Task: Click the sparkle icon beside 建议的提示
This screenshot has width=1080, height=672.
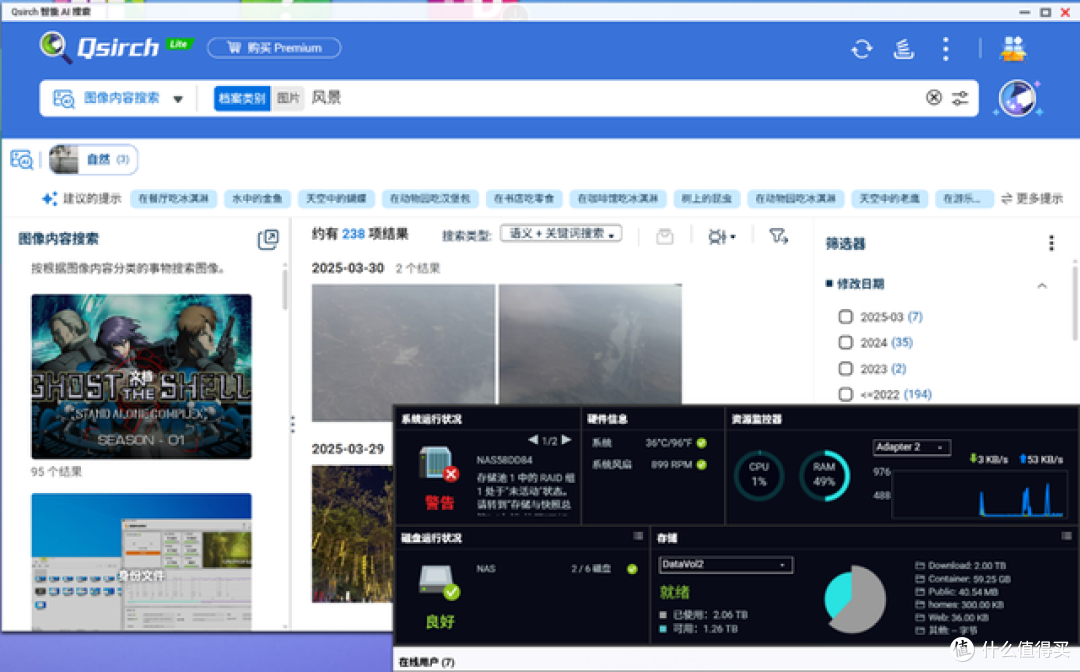Action: tap(50, 198)
